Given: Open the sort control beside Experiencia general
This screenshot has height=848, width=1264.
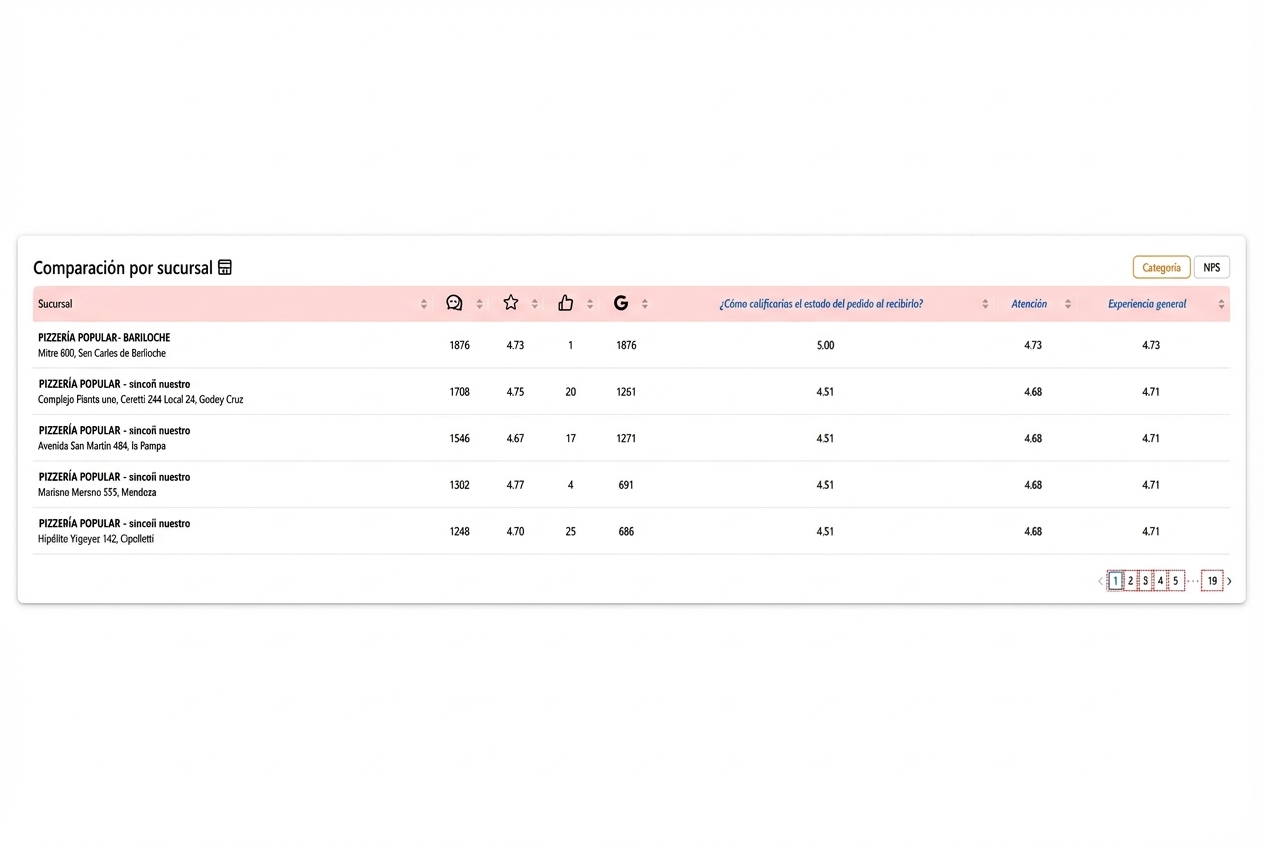Looking at the screenshot, I should pos(1220,303).
